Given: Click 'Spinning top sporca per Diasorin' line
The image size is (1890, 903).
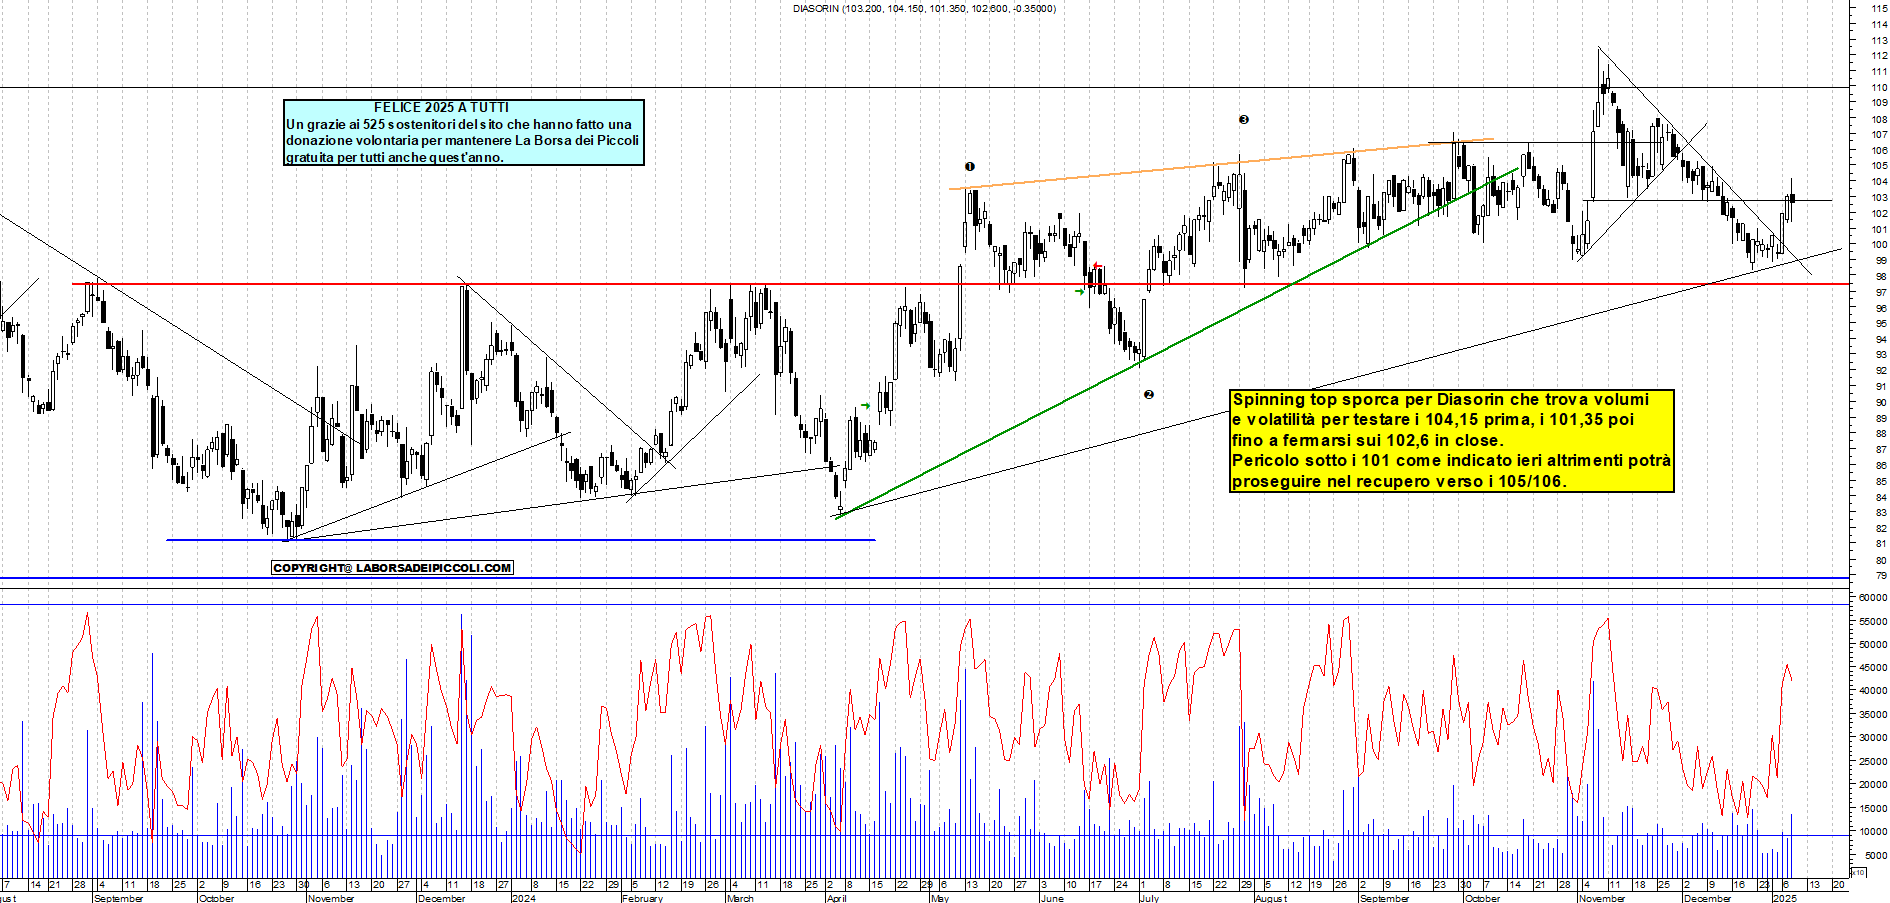Looking at the screenshot, I should coord(1441,400).
